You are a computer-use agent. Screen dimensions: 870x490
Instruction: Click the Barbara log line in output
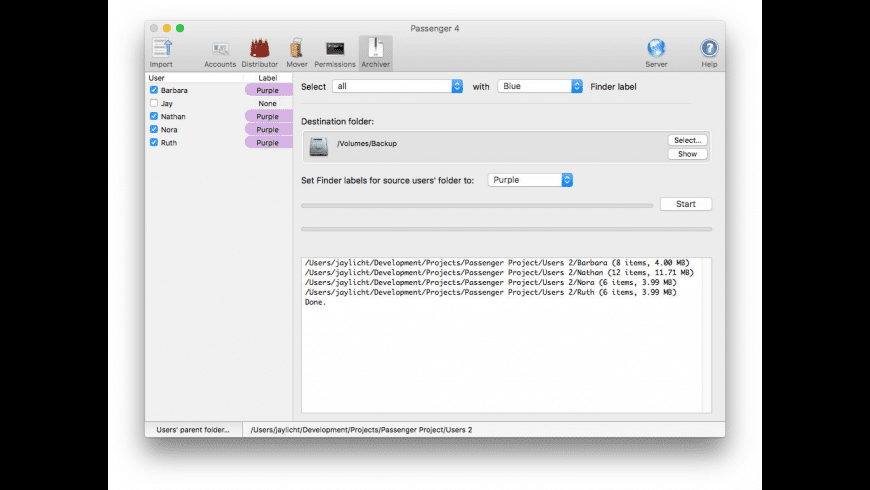pos(497,262)
